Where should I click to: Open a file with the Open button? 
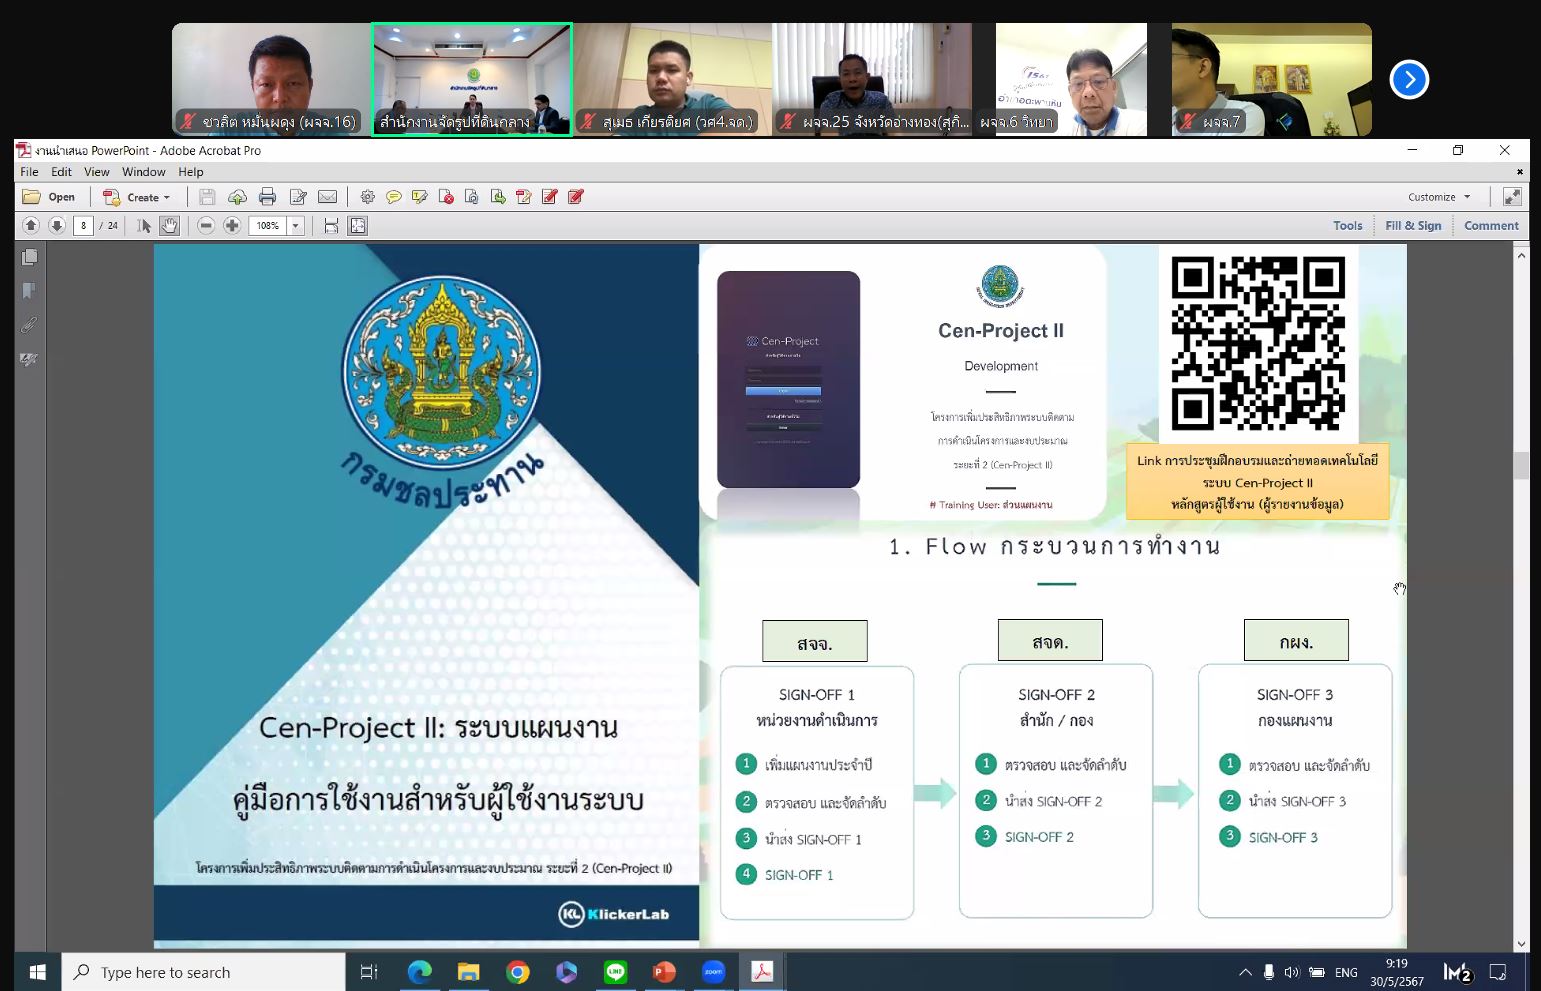[x=49, y=197]
